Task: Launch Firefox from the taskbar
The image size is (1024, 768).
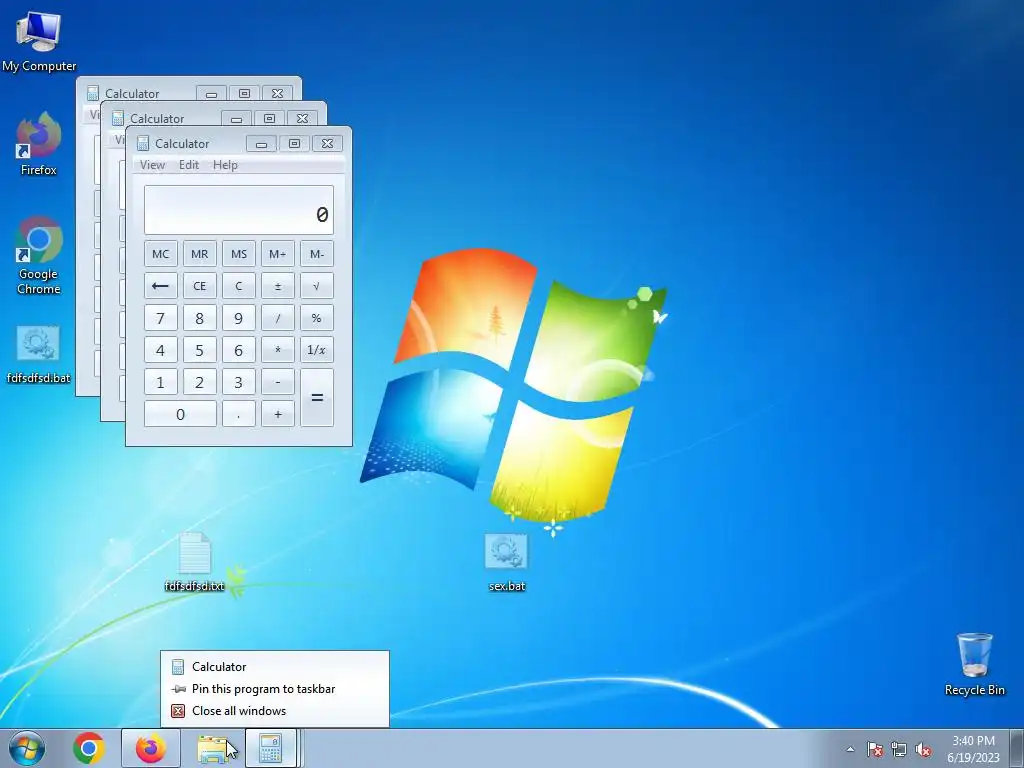Action: (x=150, y=748)
